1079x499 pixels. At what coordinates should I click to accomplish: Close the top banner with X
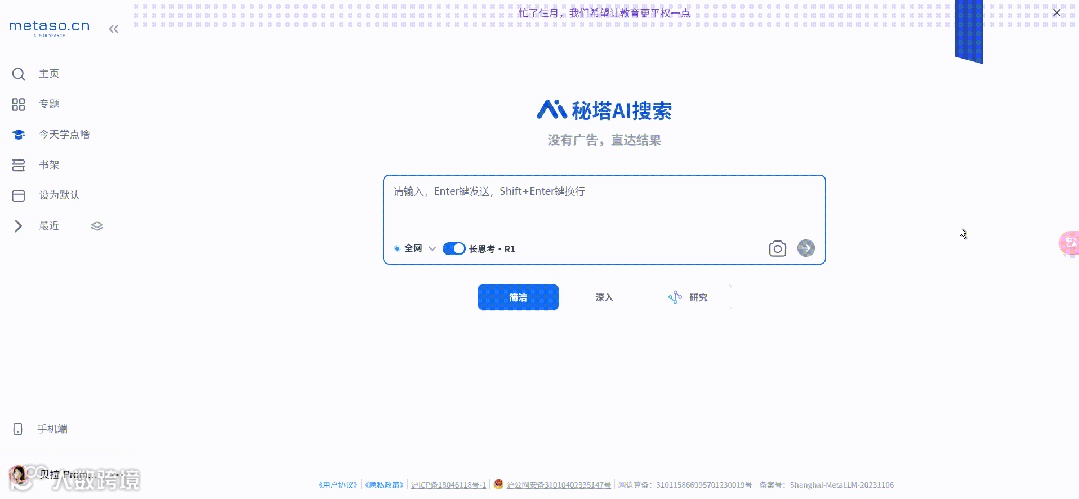(x=1056, y=12)
